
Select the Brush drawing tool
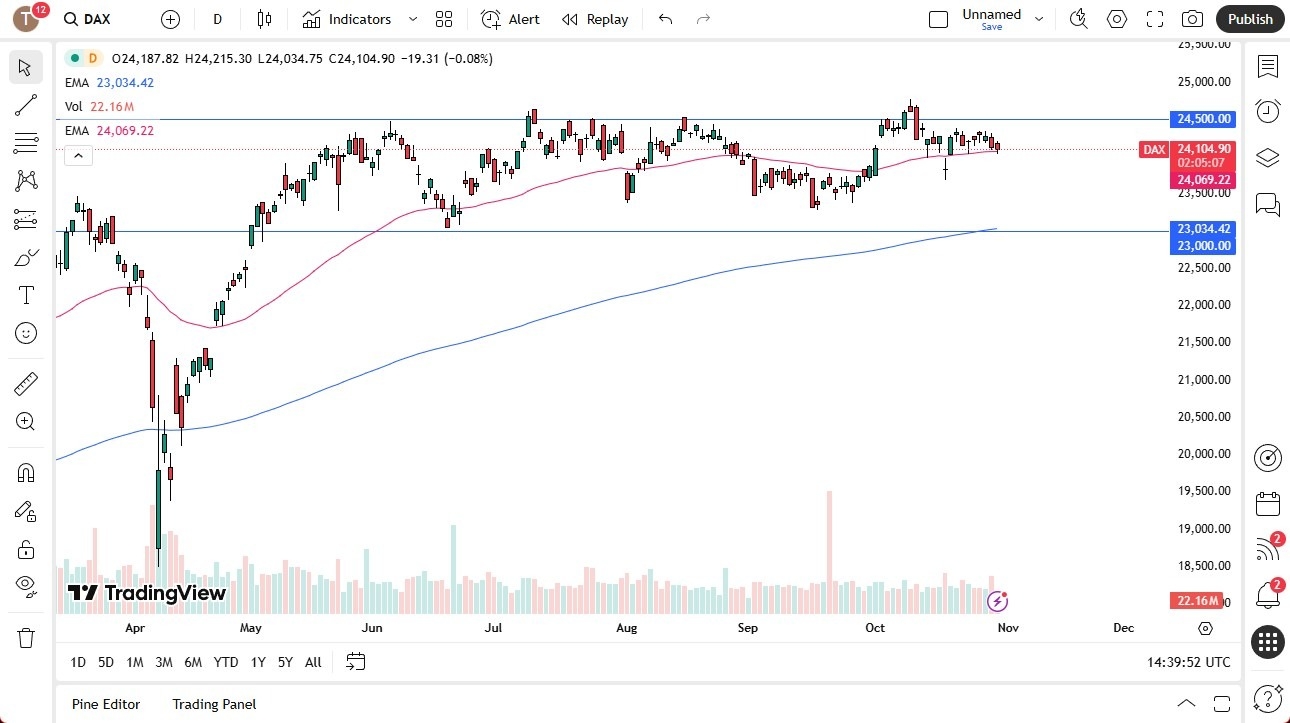pyautogui.click(x=26, y=257)
